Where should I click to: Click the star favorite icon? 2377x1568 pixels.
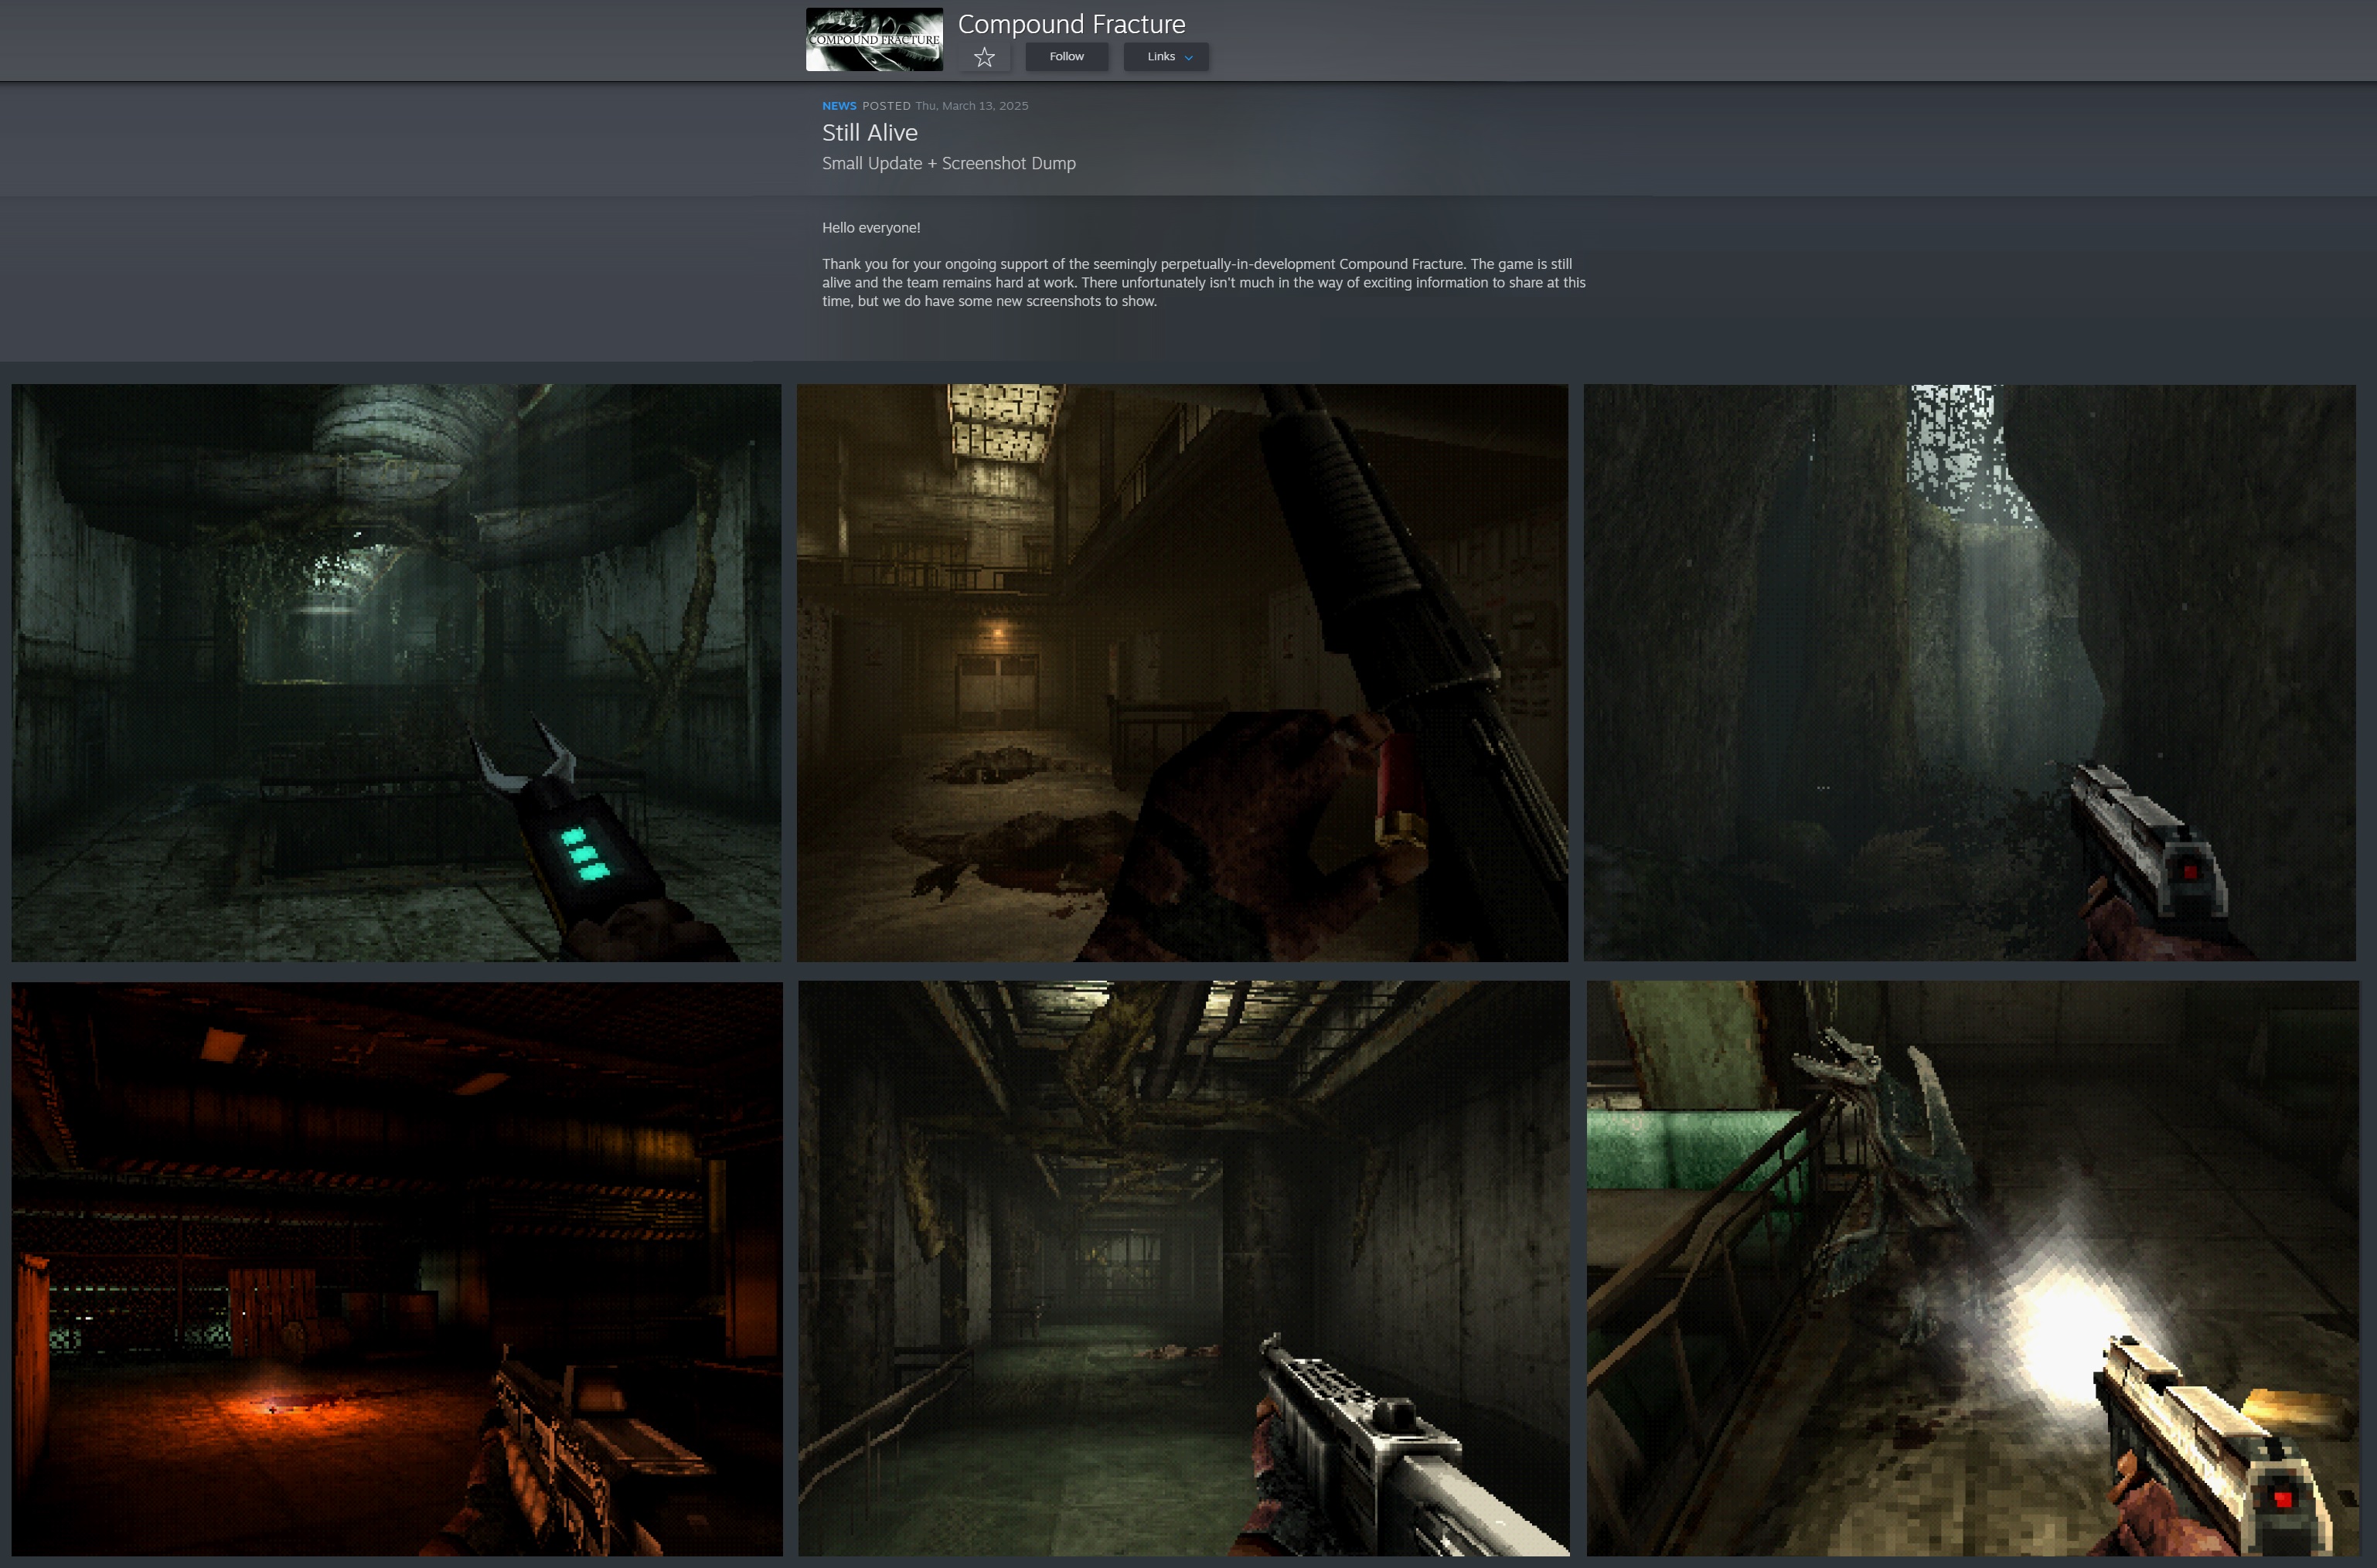tap(984, 57)
